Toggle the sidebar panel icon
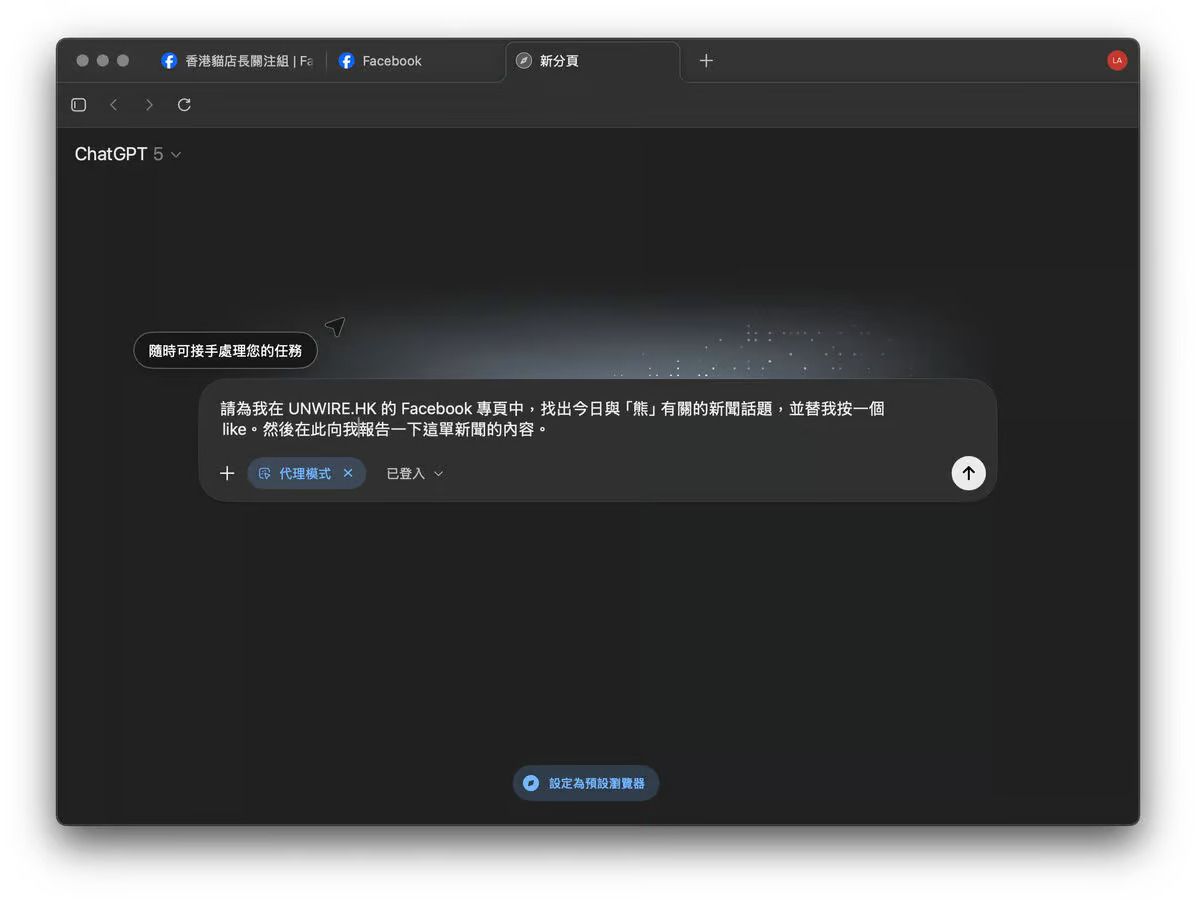The width and height of the screenshot is (1196, 900). pos(79,104)
